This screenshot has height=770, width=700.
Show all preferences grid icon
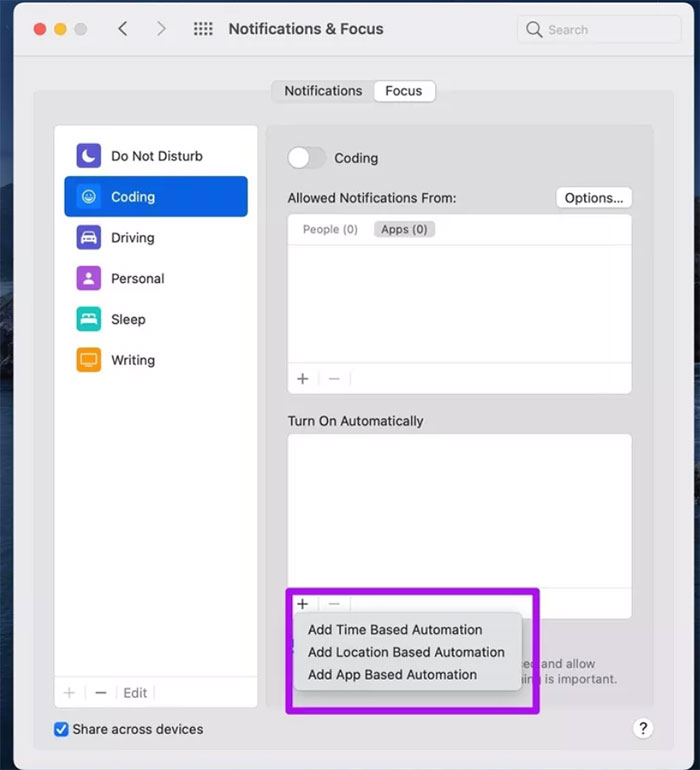[x=203, y=29]
